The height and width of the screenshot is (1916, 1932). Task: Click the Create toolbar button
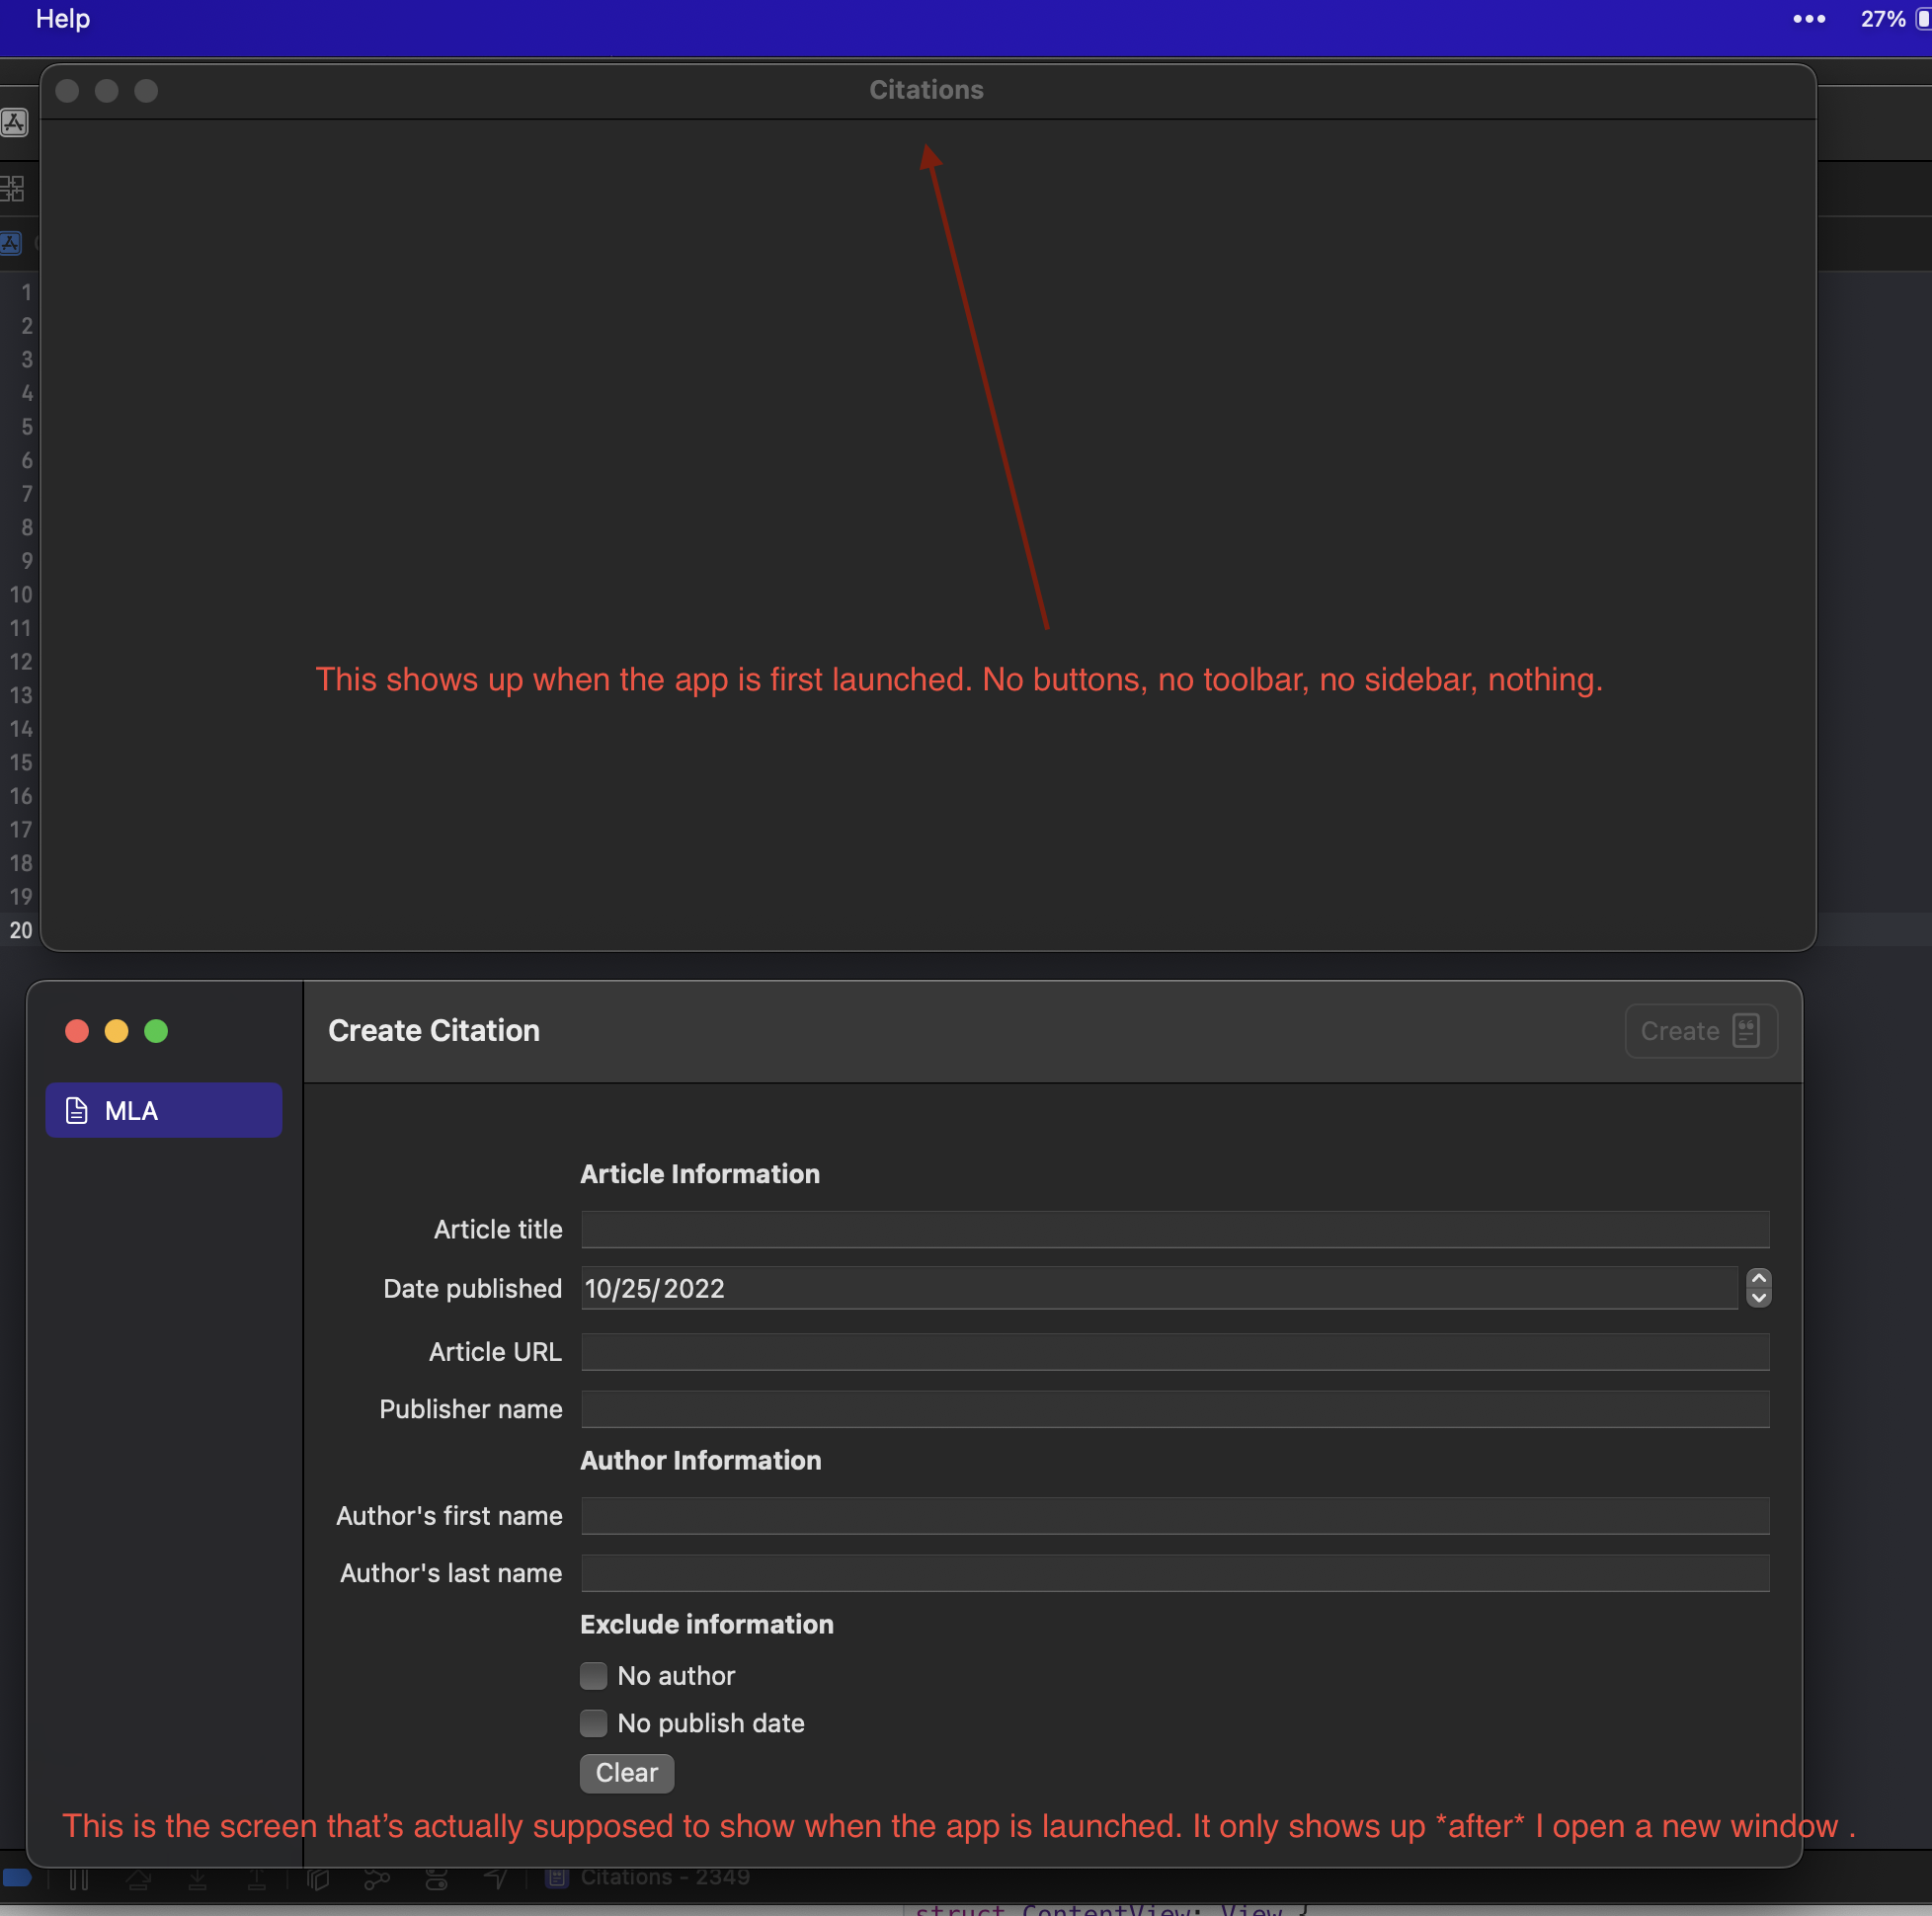click(x=1699, y=1031)
